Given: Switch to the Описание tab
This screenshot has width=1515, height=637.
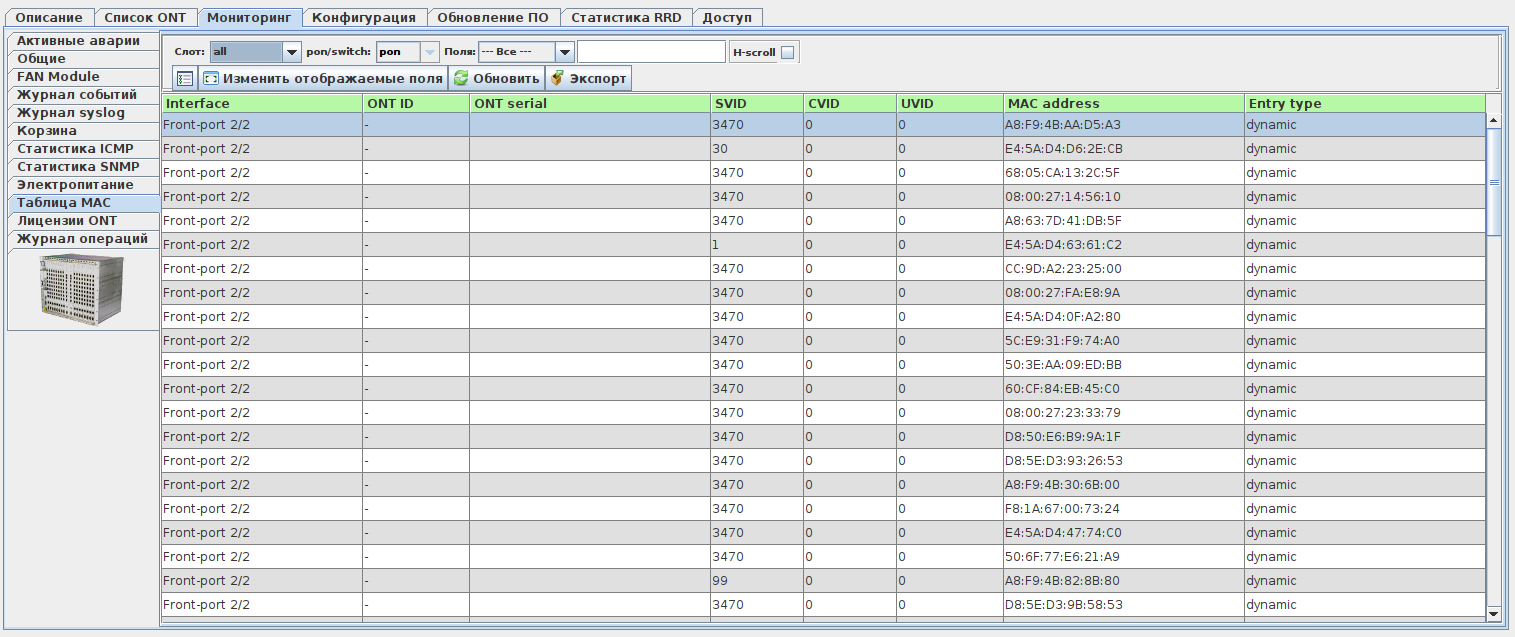Looking at the screenshot, I should pos(49,17).
